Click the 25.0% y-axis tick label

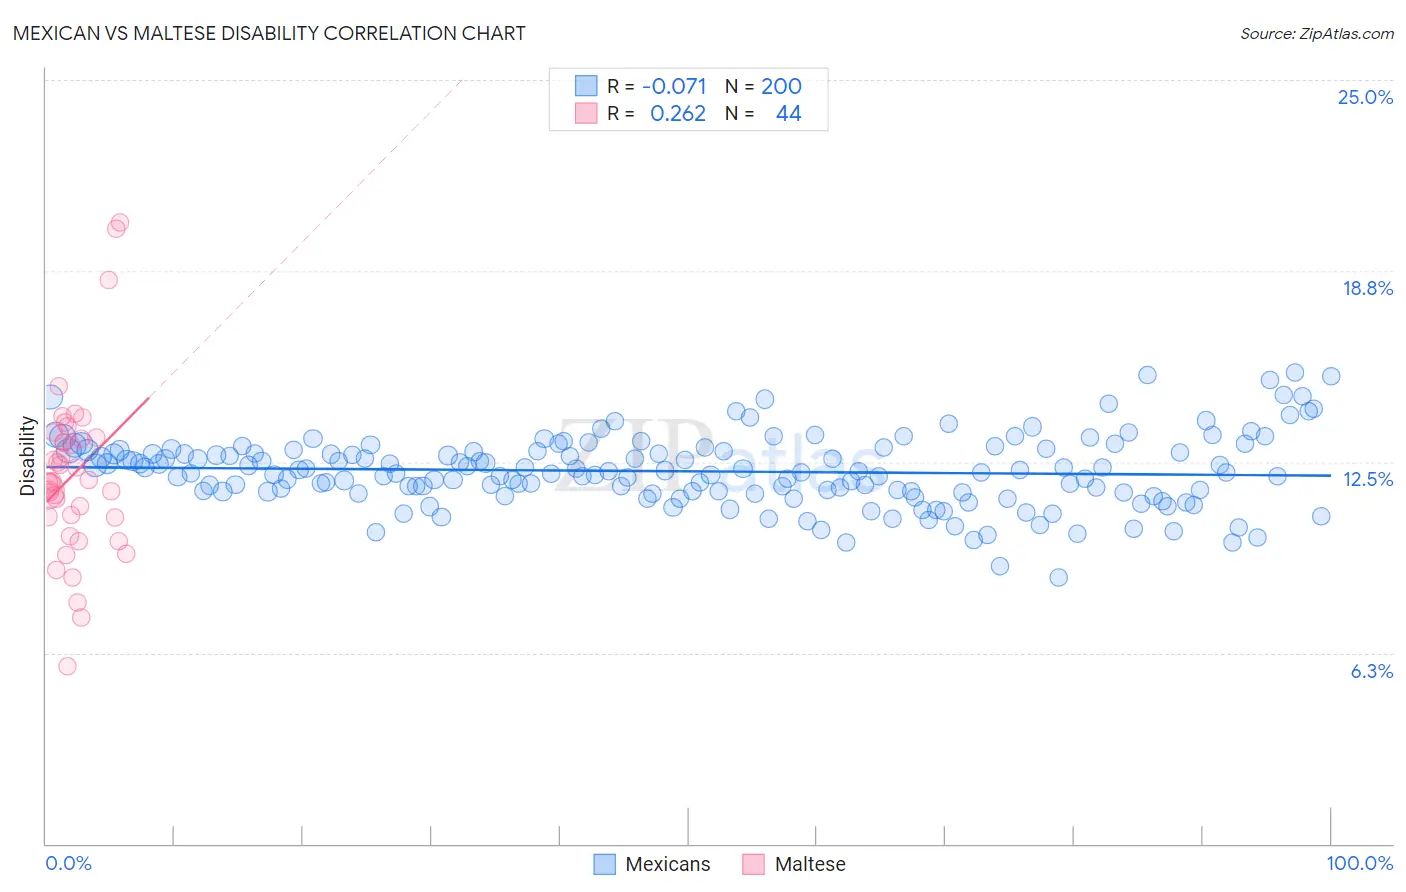(1365, 97)
